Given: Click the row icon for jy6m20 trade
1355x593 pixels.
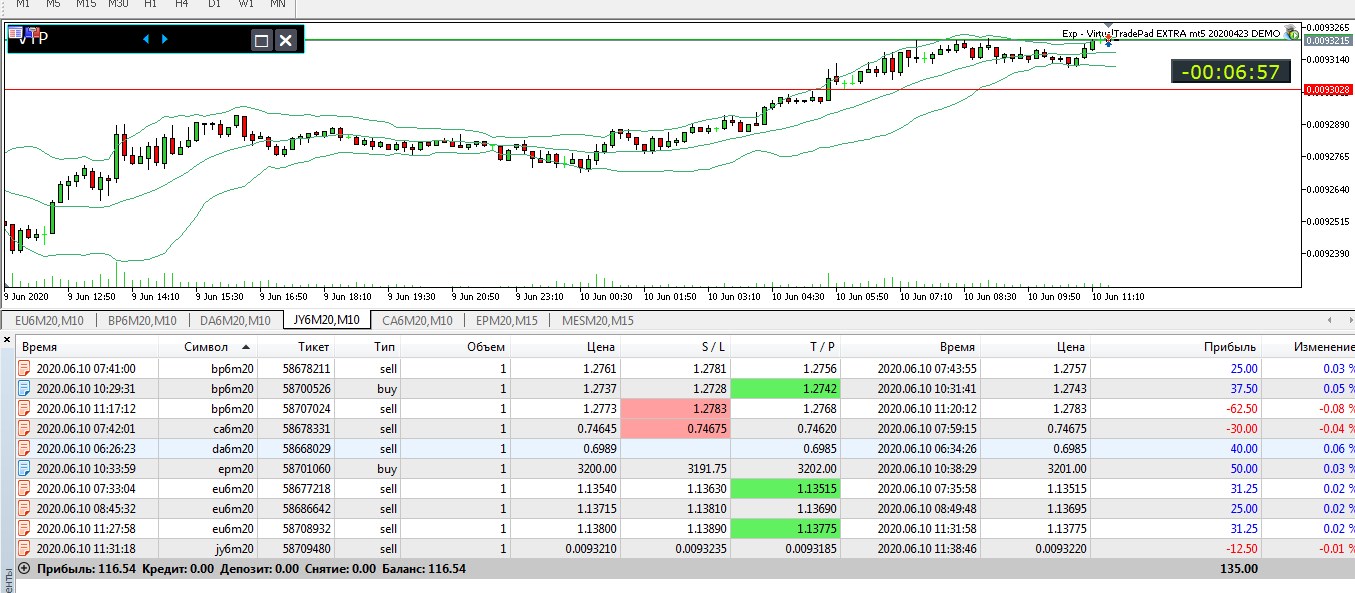Looking at the screenshot, I should click(24, 548).
